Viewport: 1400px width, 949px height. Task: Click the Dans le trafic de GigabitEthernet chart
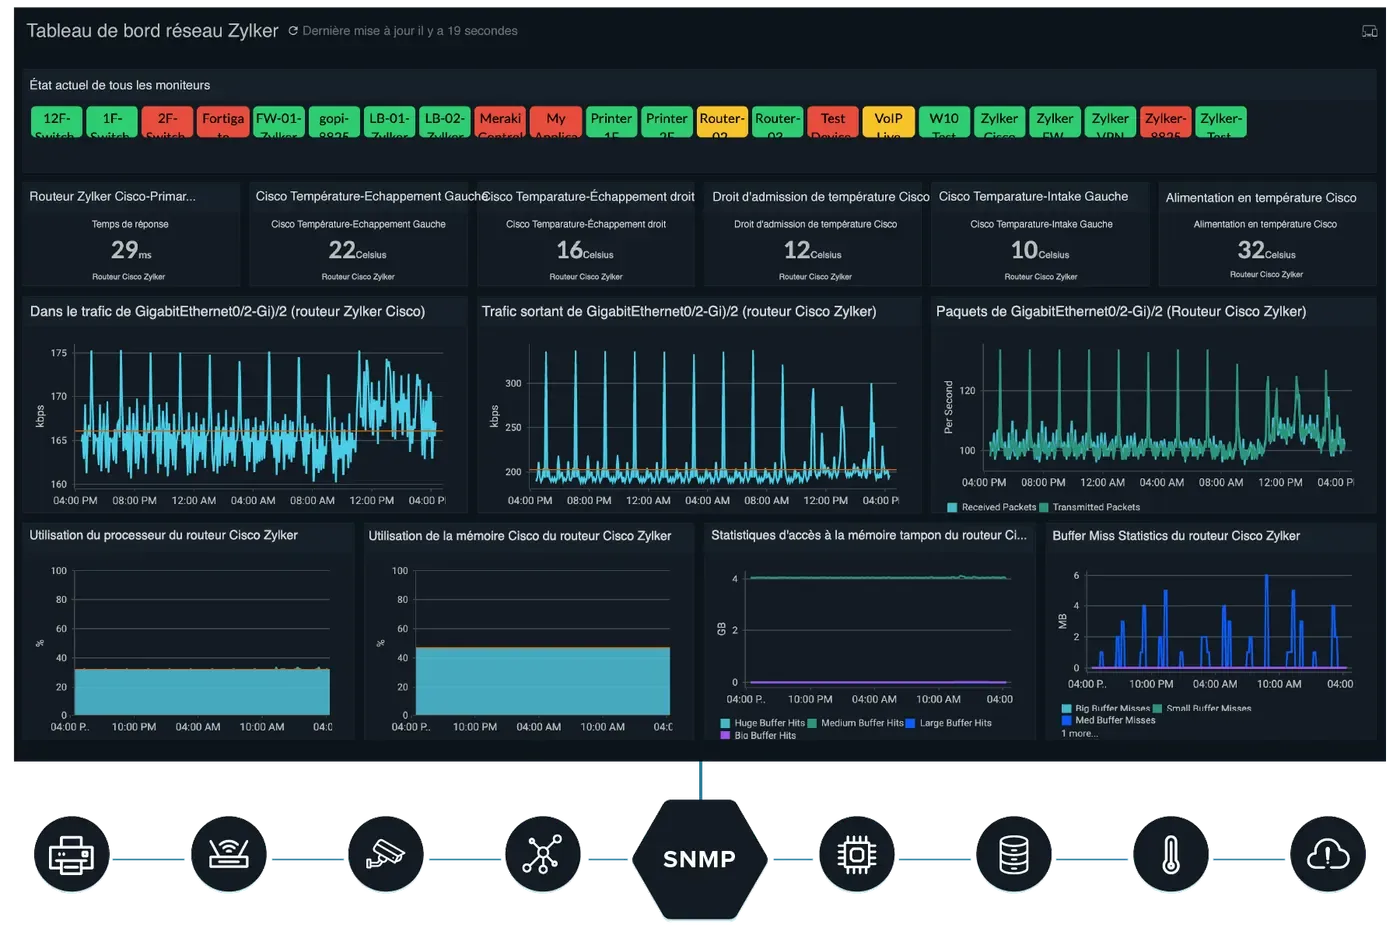(x=244, y=404)
